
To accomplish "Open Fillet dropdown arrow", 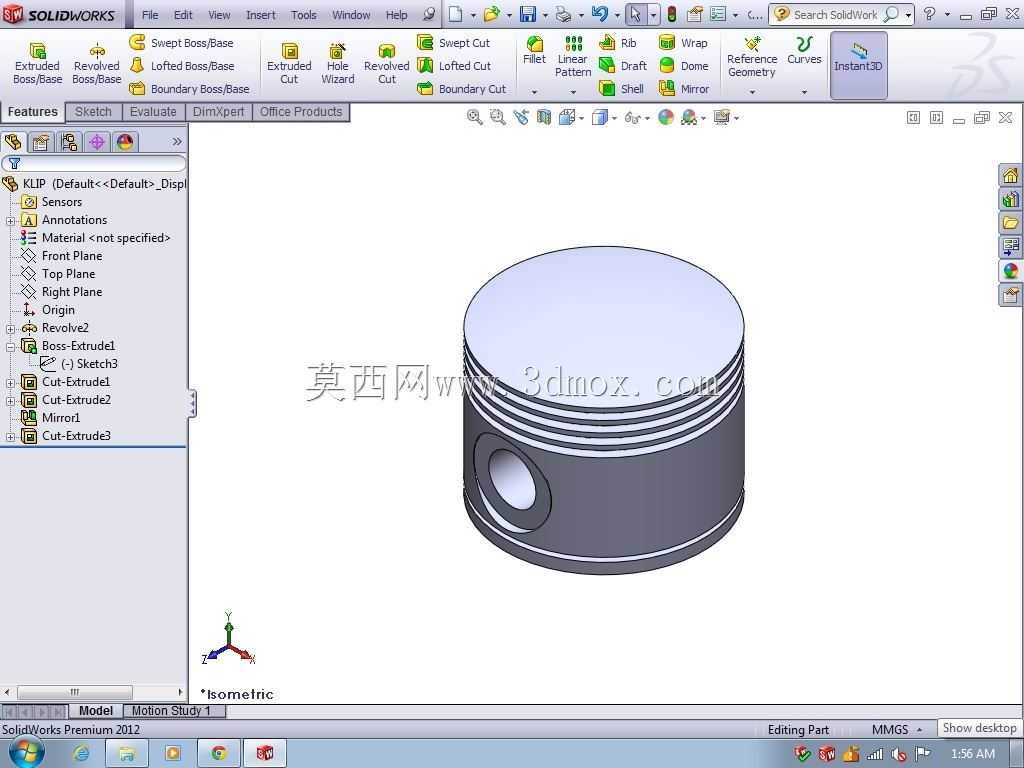I will click(534, 92).
